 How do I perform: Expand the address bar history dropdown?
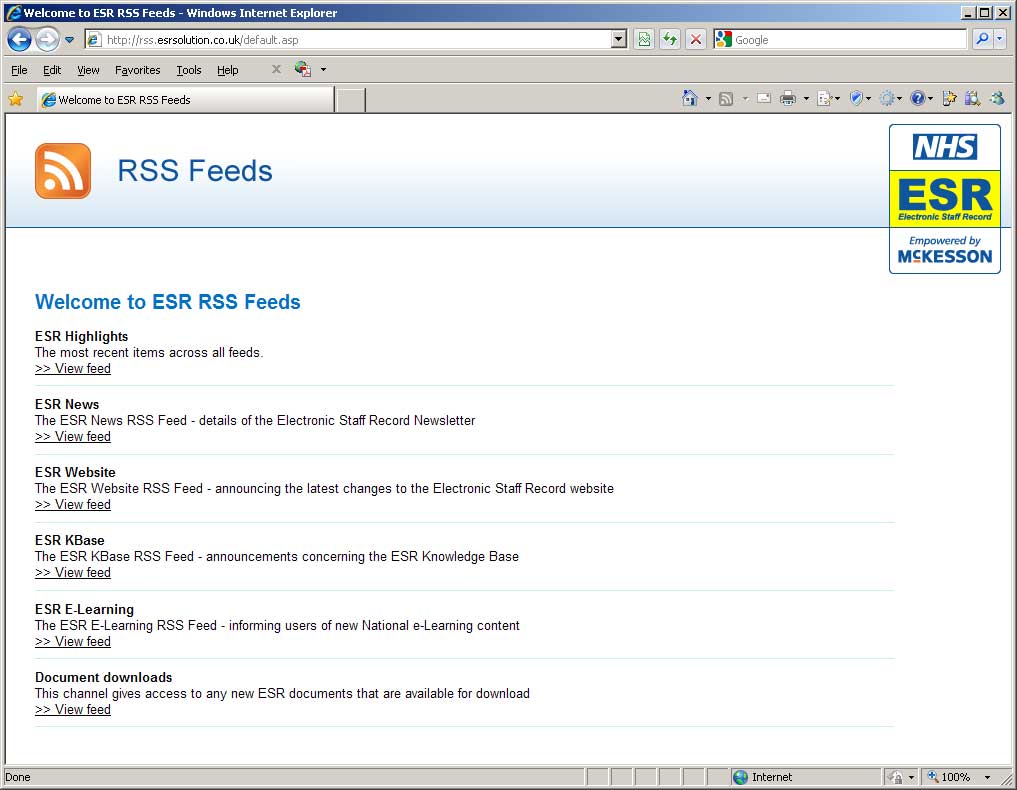click(x=619, y=40)
